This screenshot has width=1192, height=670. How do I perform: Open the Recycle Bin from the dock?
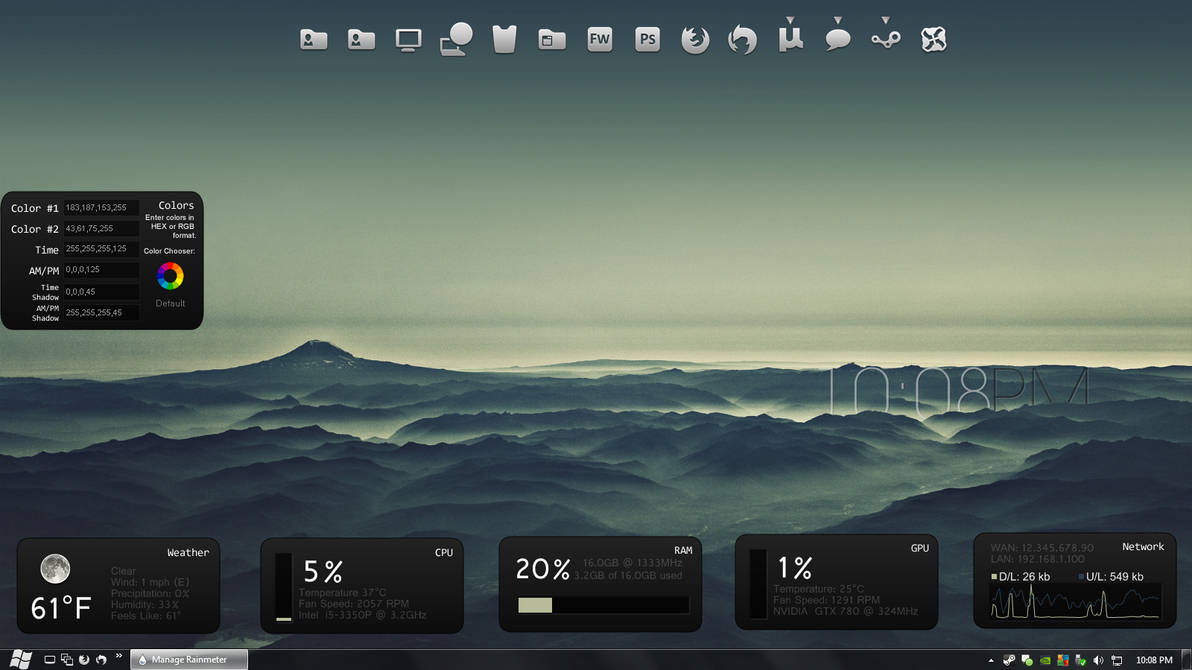[504, 40]
